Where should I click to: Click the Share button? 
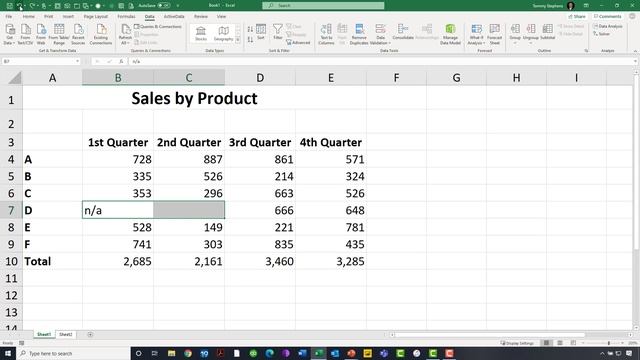pyautogui.click(x=577, y=16)
